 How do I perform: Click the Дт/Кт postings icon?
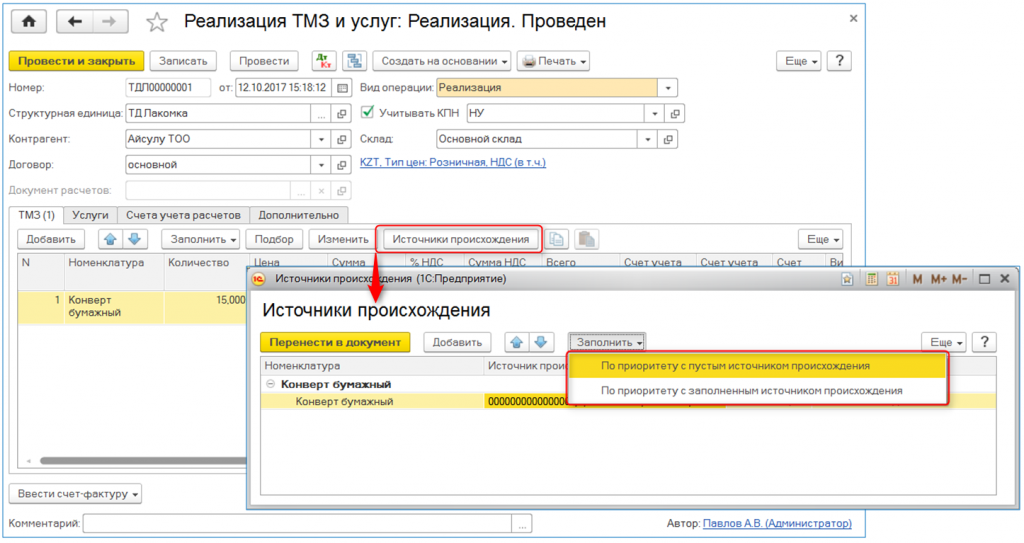point(324,61)
